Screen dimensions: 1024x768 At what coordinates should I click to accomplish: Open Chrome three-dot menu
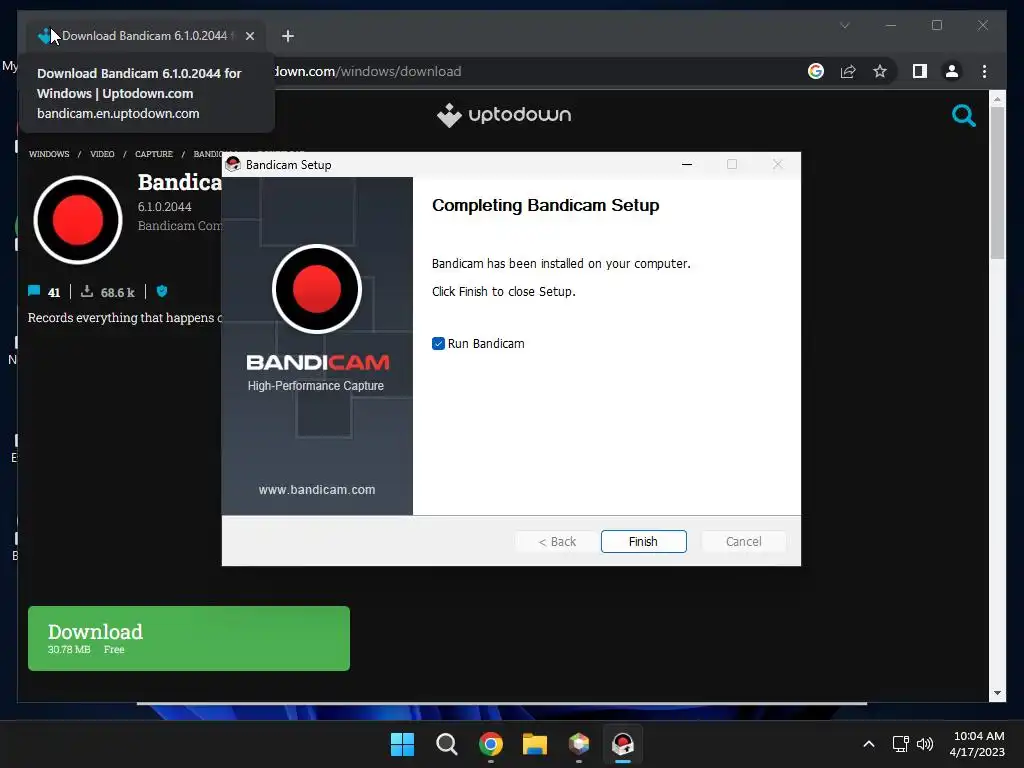point(984,71)
